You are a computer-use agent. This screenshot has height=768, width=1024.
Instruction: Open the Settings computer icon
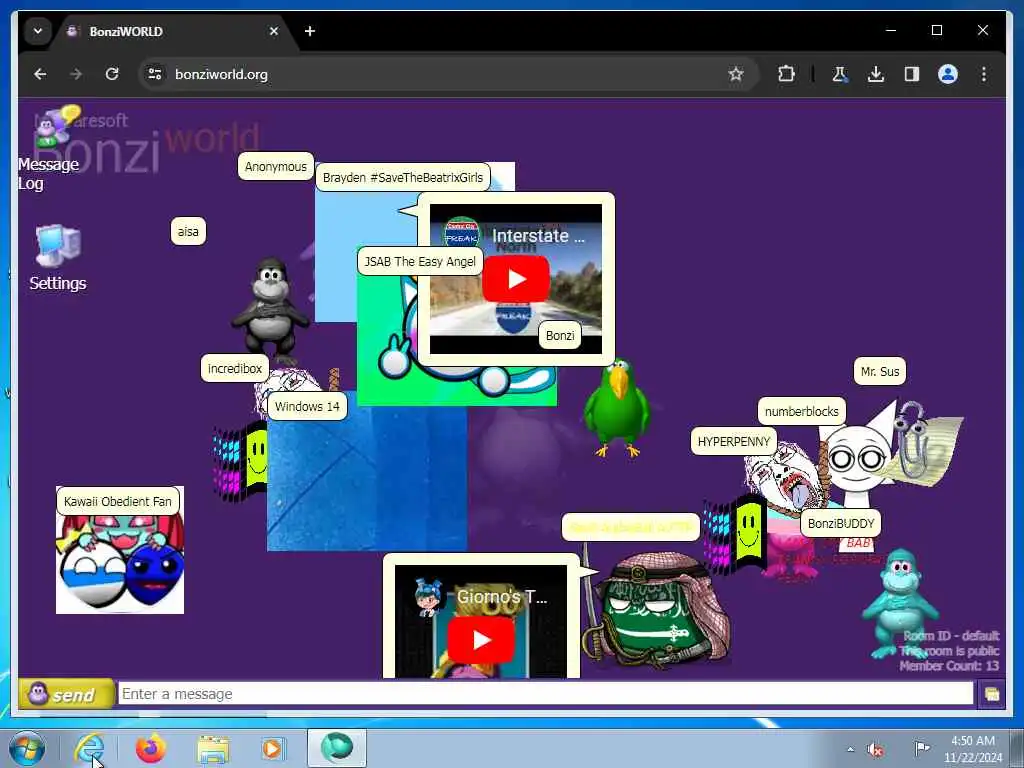57,257
